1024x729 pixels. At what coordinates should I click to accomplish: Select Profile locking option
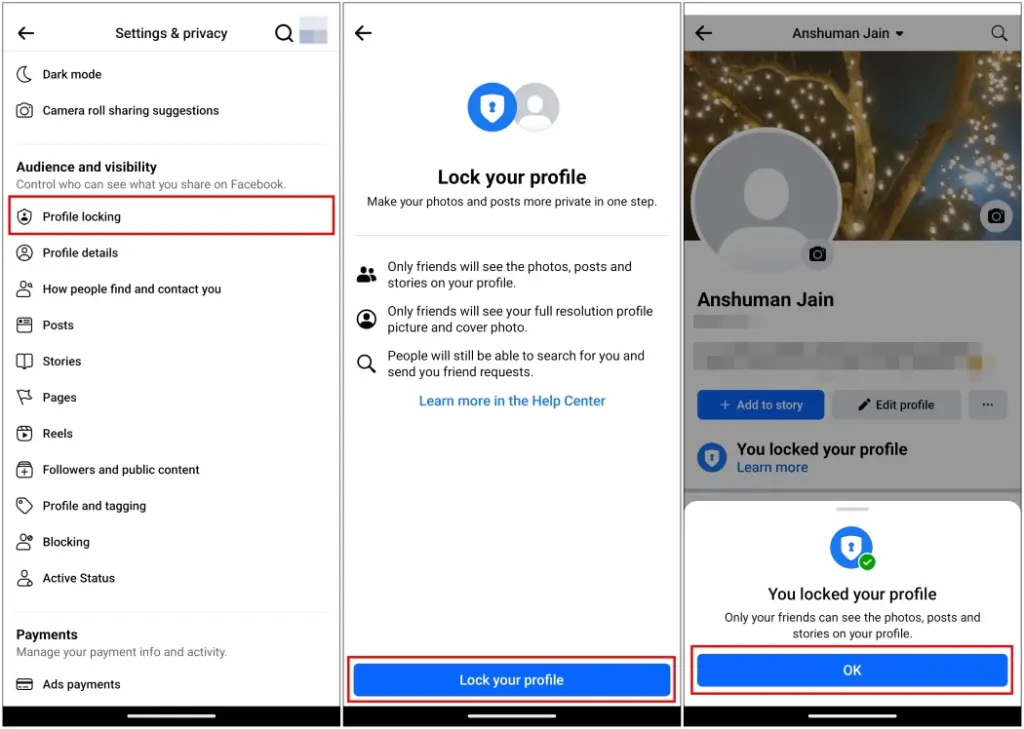(x=171, y=216)
